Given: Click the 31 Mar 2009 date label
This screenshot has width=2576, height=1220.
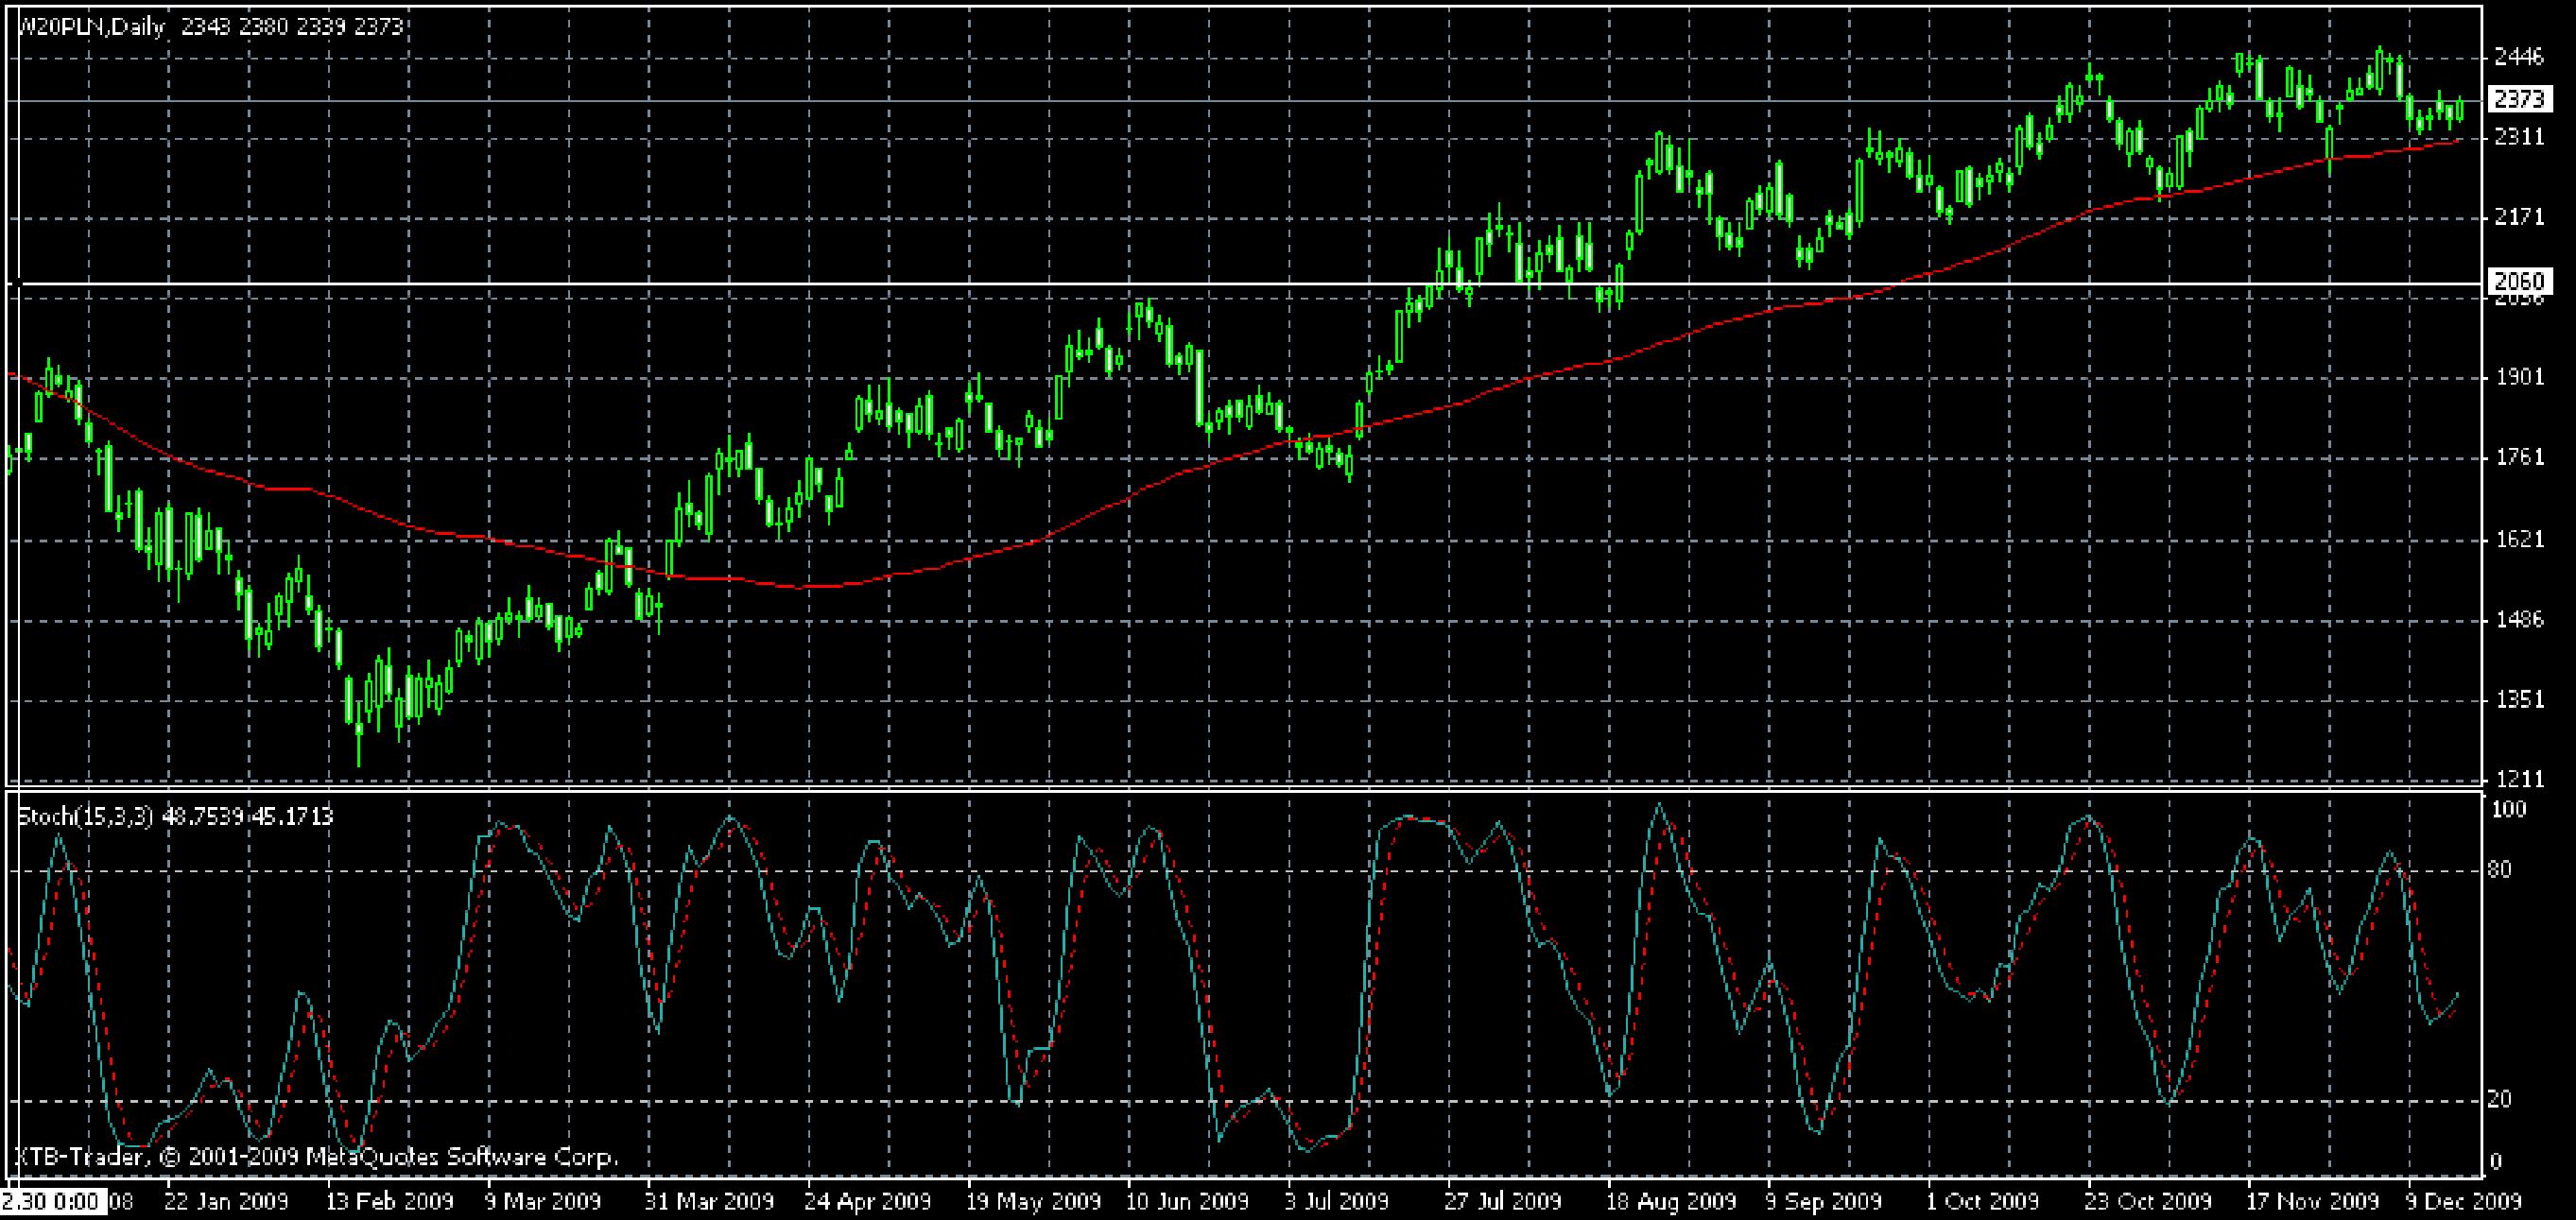Looking at the screenshot, I should (710, 1201).
